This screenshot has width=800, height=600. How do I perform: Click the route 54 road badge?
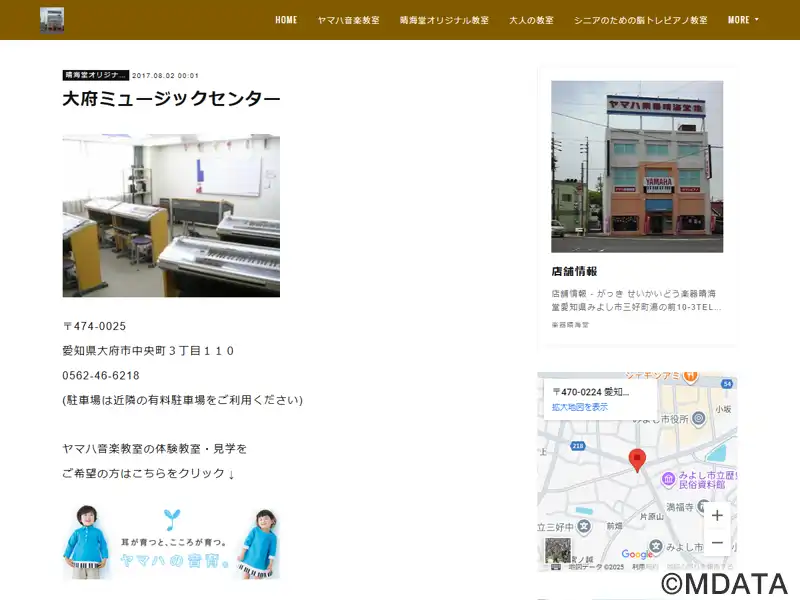(727, 384)
